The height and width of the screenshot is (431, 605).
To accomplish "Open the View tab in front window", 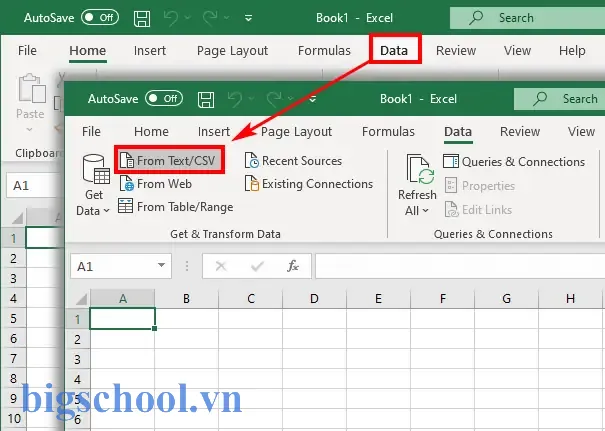I will (581, 132).
